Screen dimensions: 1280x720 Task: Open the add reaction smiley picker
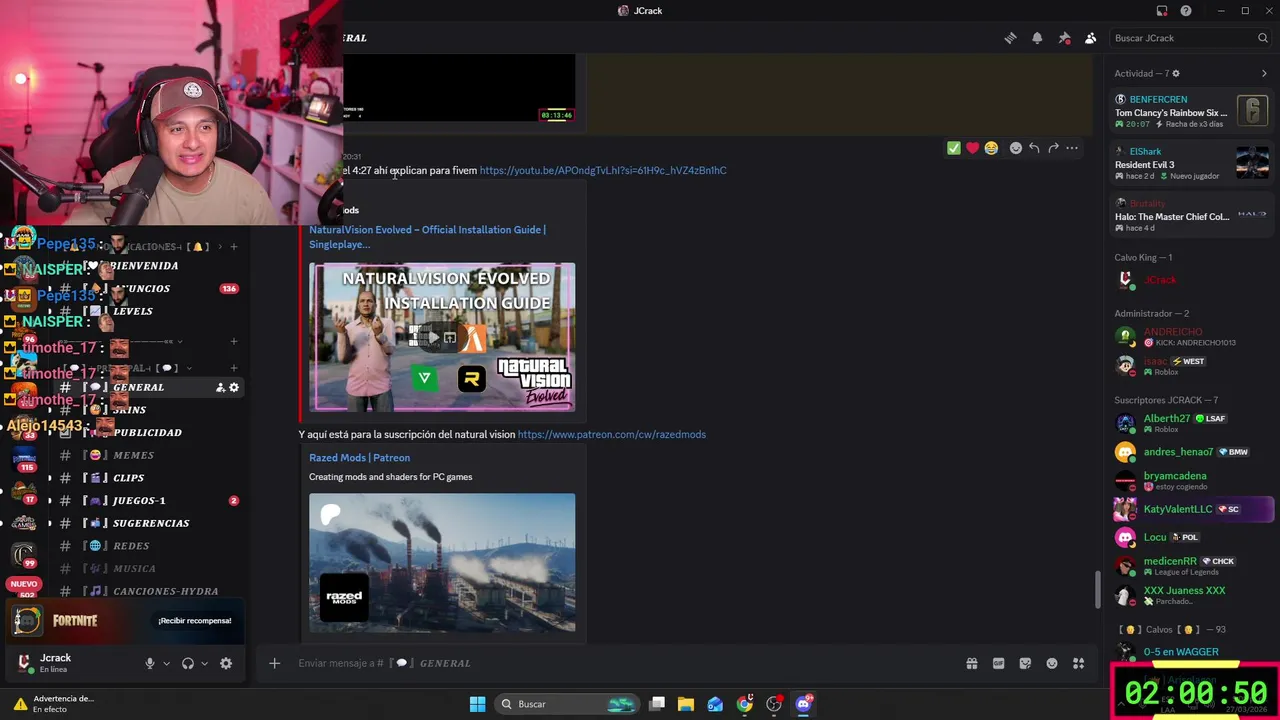point(1016,148)
